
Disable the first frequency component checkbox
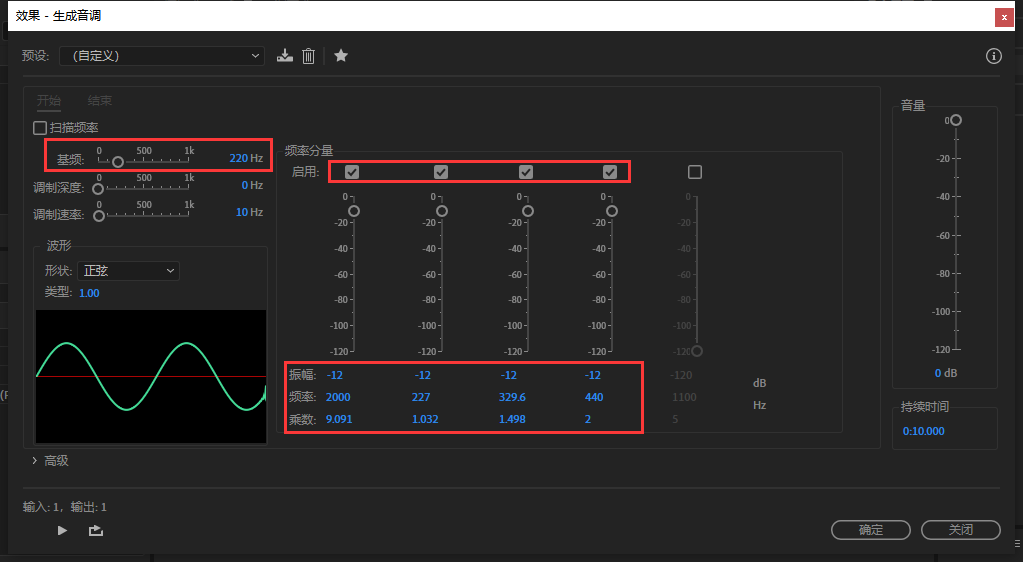[x=352, y=172]
